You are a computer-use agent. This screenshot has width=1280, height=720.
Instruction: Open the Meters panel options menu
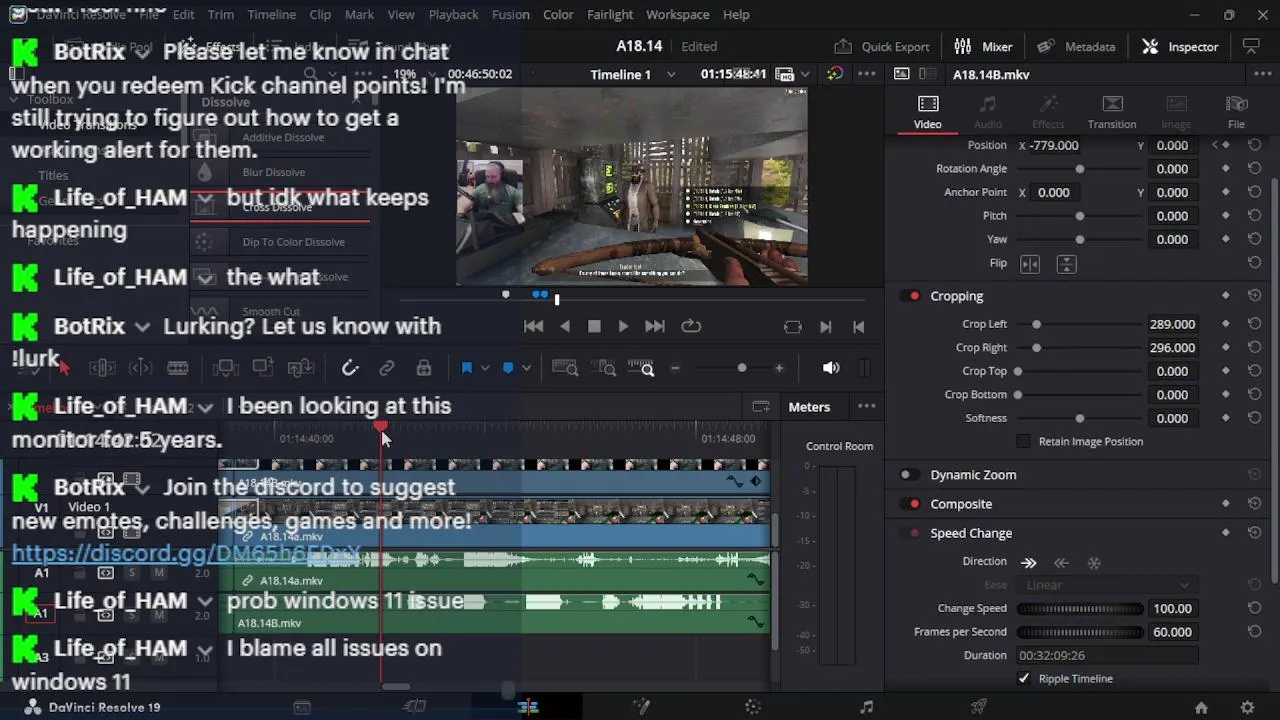(x=866, y=407)
